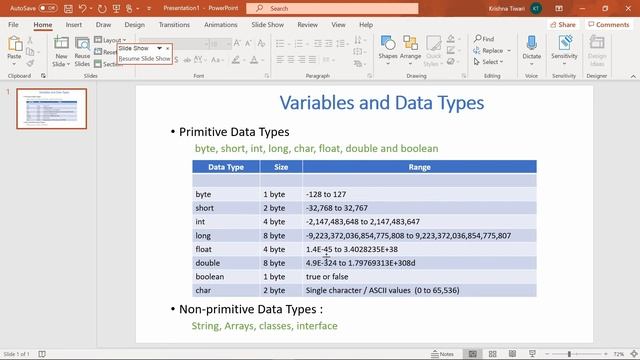Switch to the Draw tab
The image size is (640, 360).
103,24
